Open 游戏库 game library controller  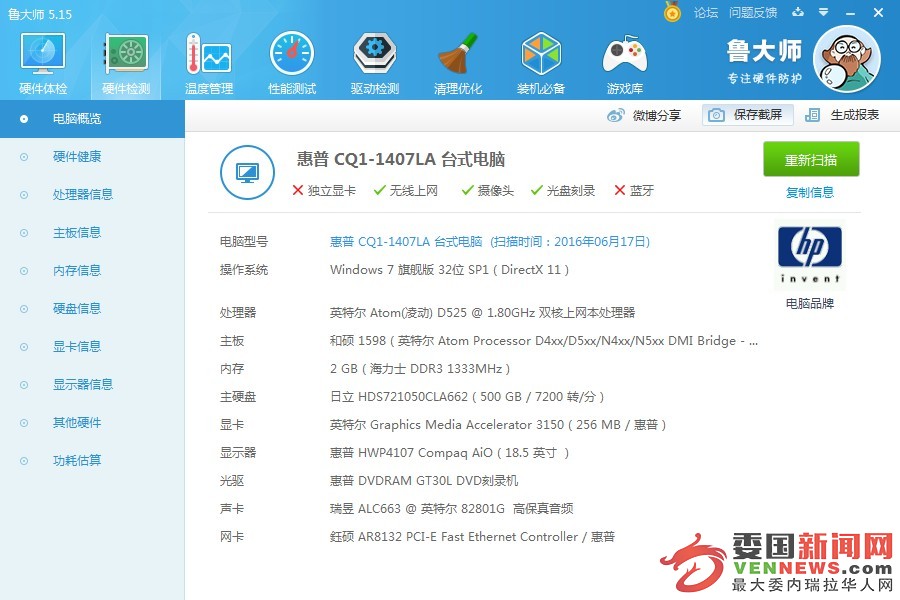click(624, 63)
